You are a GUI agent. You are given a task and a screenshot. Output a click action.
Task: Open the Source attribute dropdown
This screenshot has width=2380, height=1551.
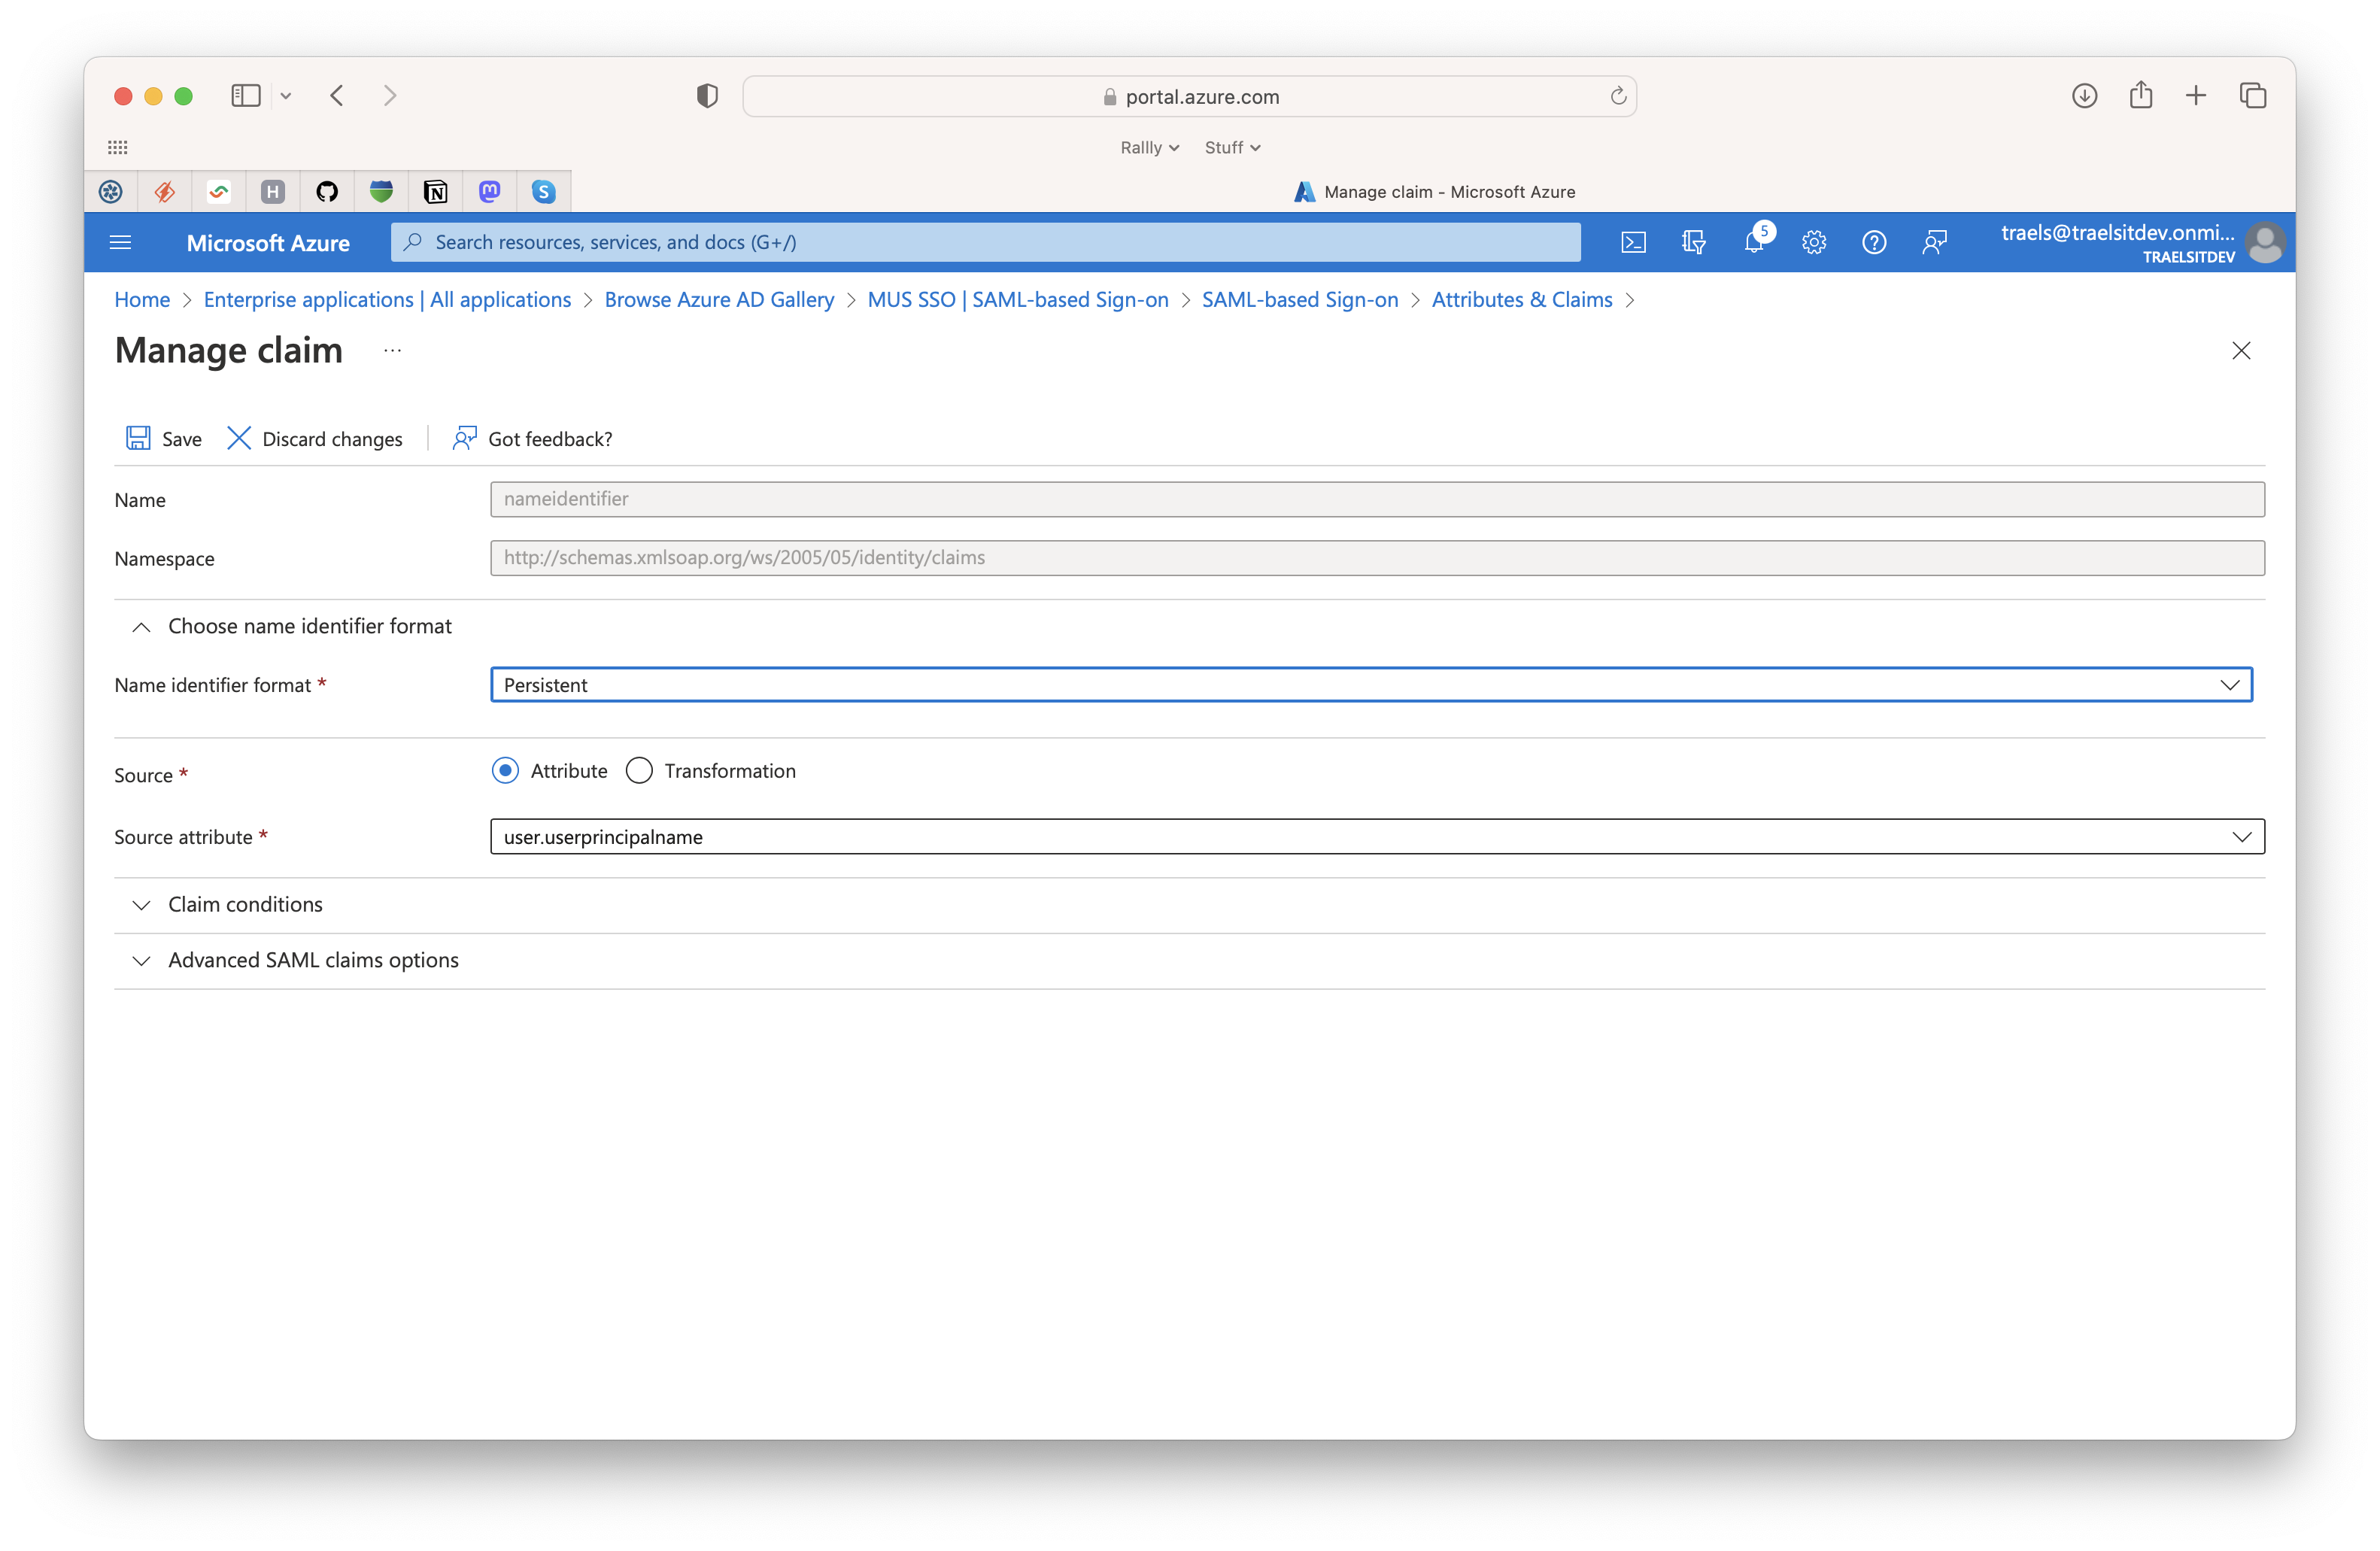click(1377, 836)
